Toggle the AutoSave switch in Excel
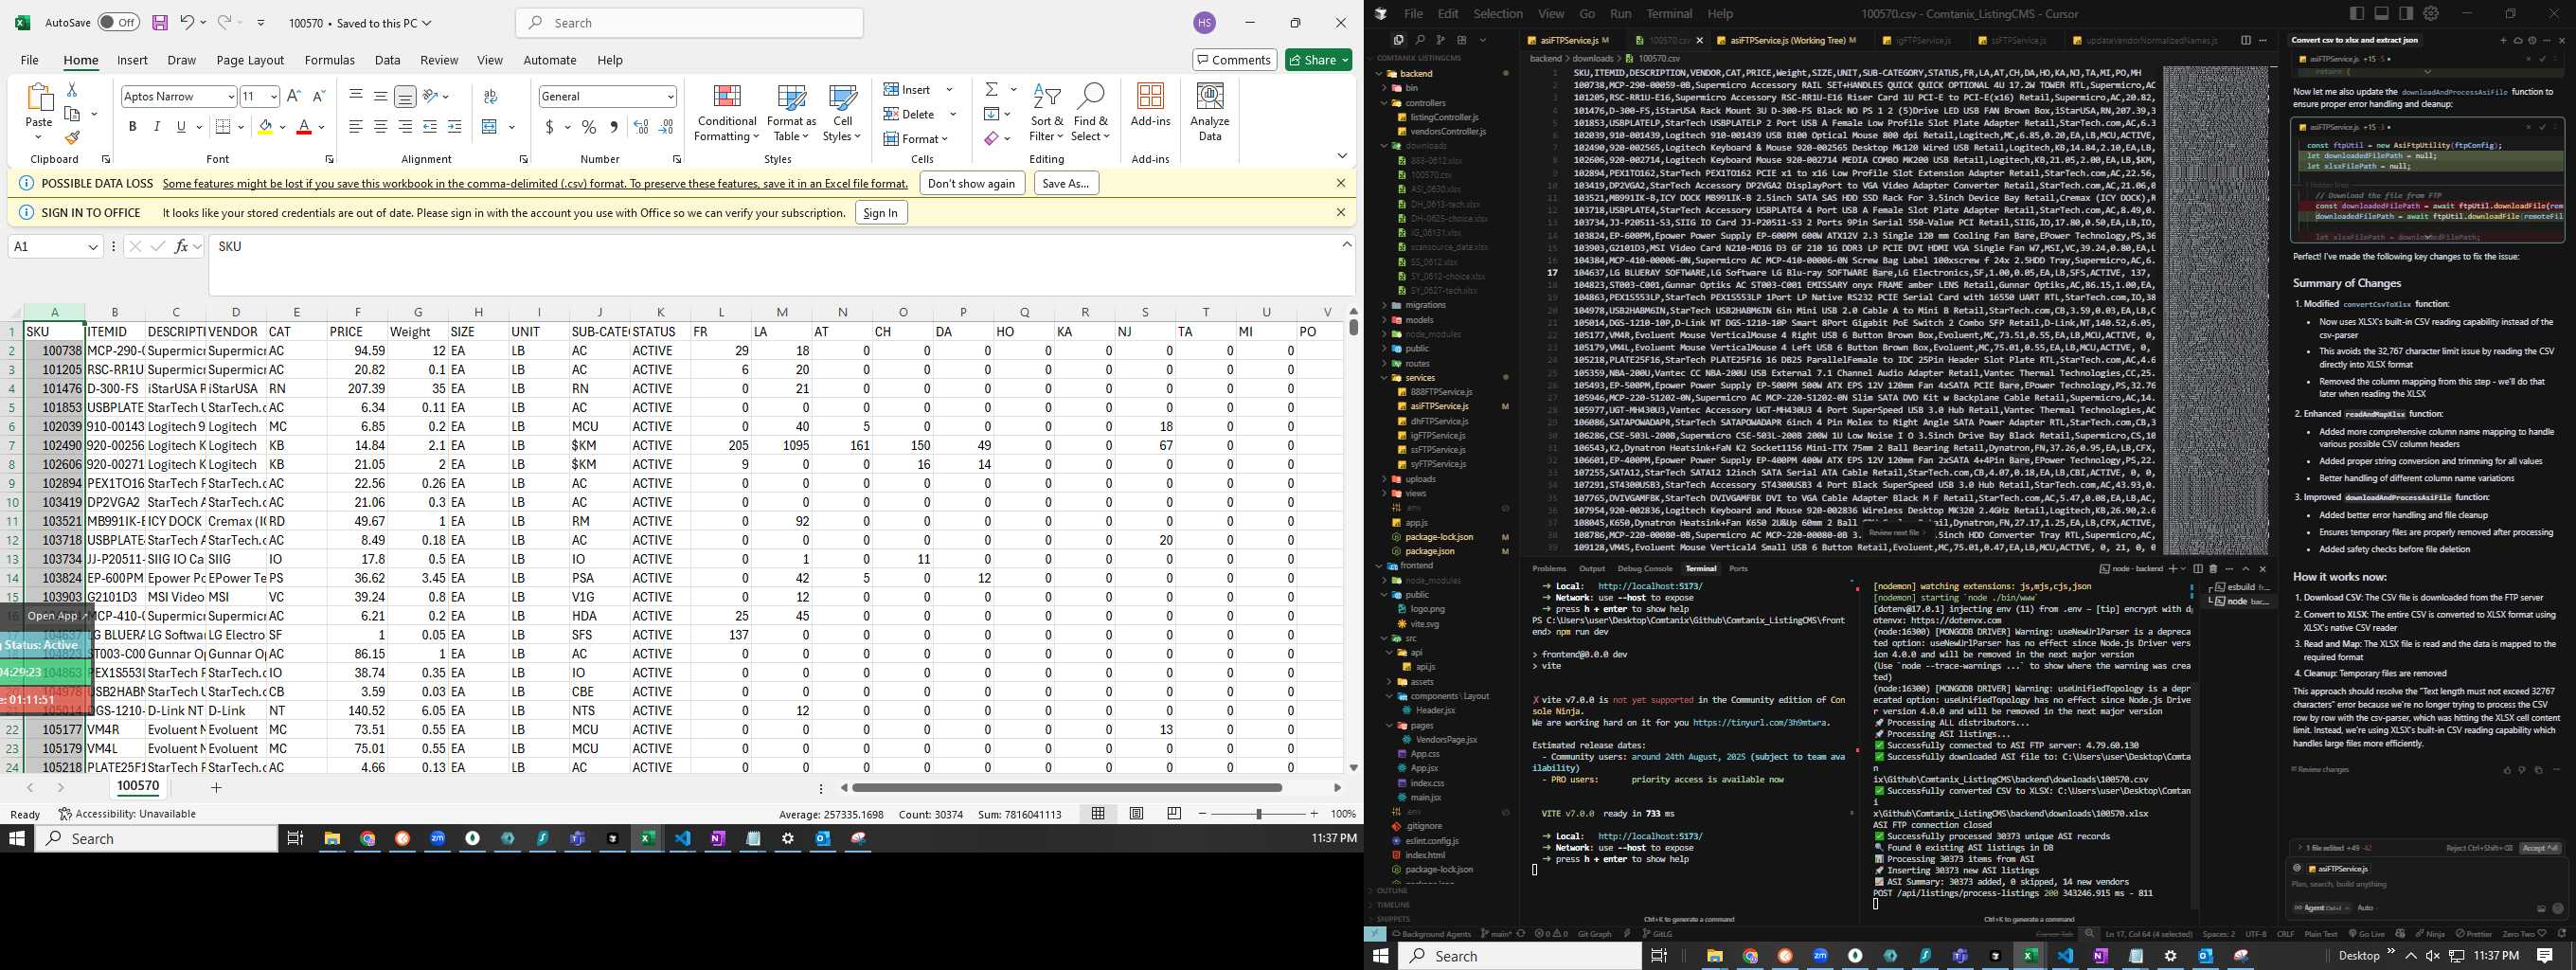Viewport: 2576px width, 970px height. point(118,22)
